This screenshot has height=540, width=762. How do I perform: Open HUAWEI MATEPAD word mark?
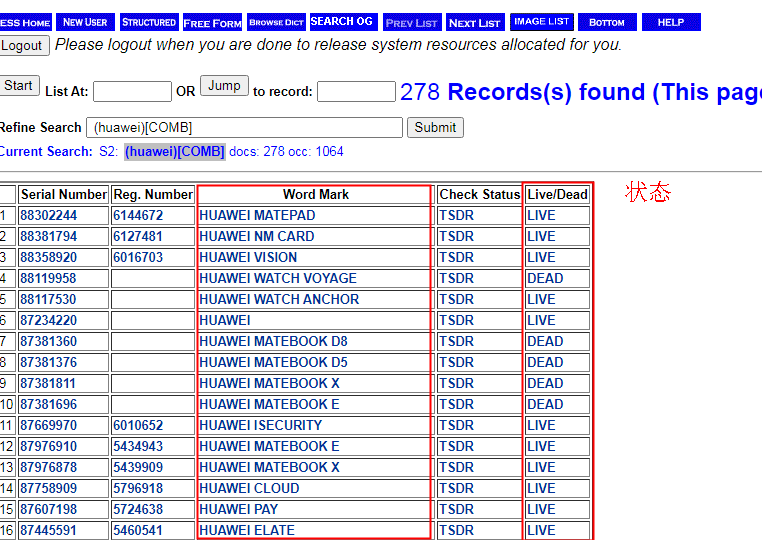(x=257, y=215)
